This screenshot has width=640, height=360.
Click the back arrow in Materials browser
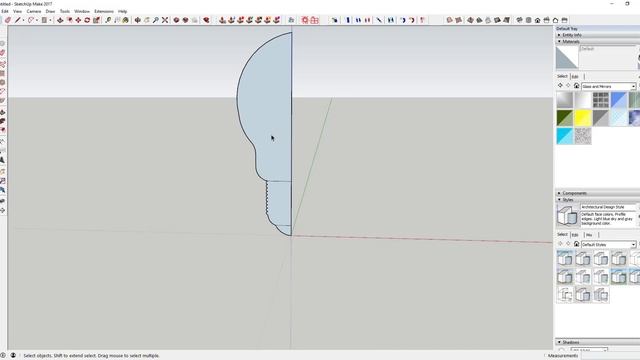point(560,86)
